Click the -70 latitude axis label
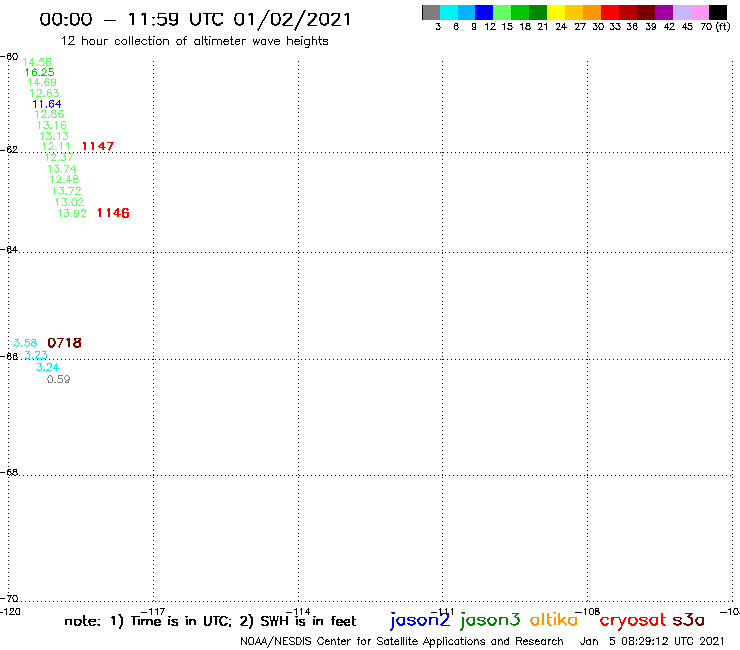 point(9,599)
